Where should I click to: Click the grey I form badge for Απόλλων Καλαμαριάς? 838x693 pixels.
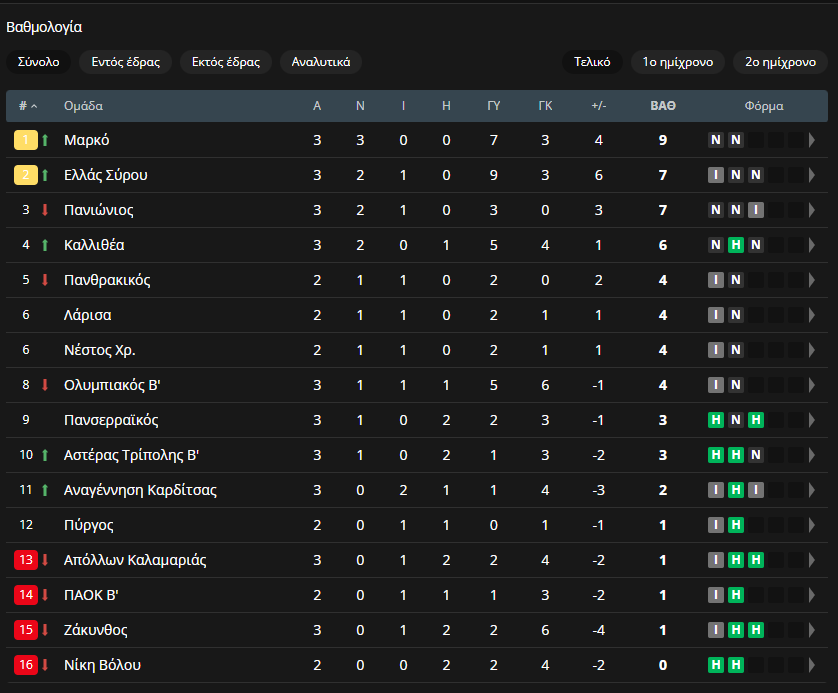[x=716, y=560]
